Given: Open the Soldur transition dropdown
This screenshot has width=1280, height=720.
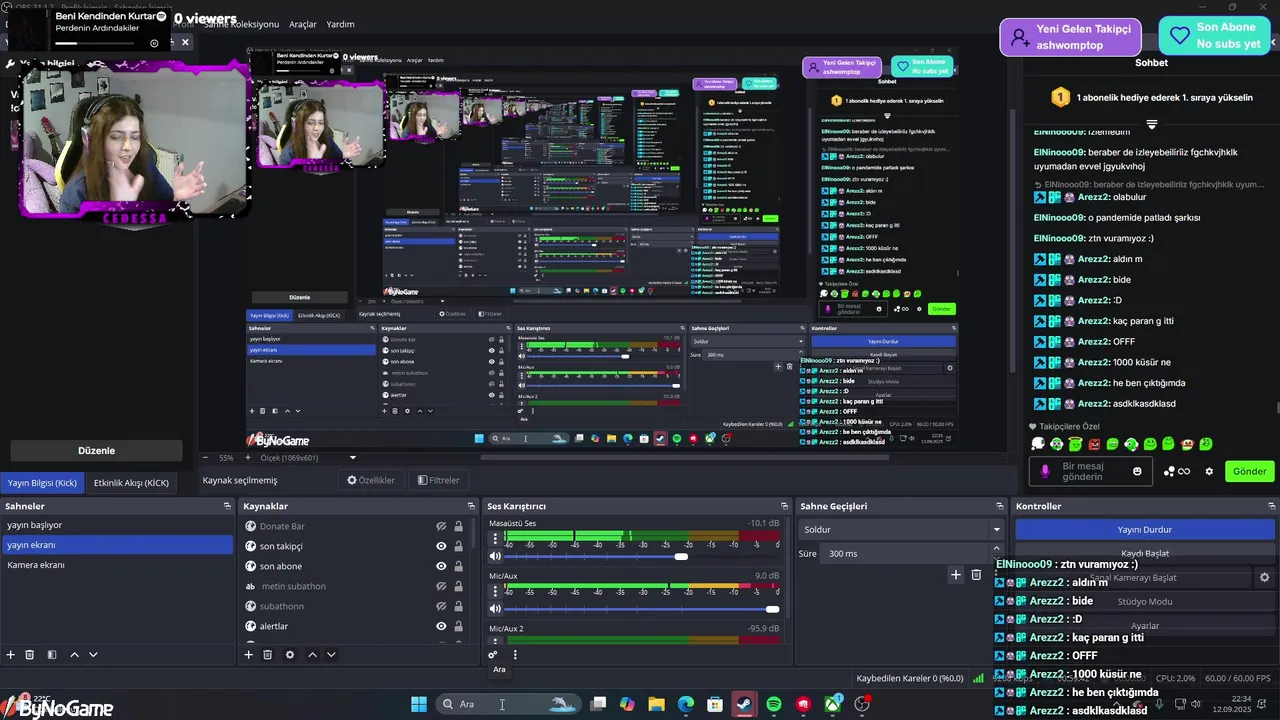Looking at the screenshot, I should [901, 529].
